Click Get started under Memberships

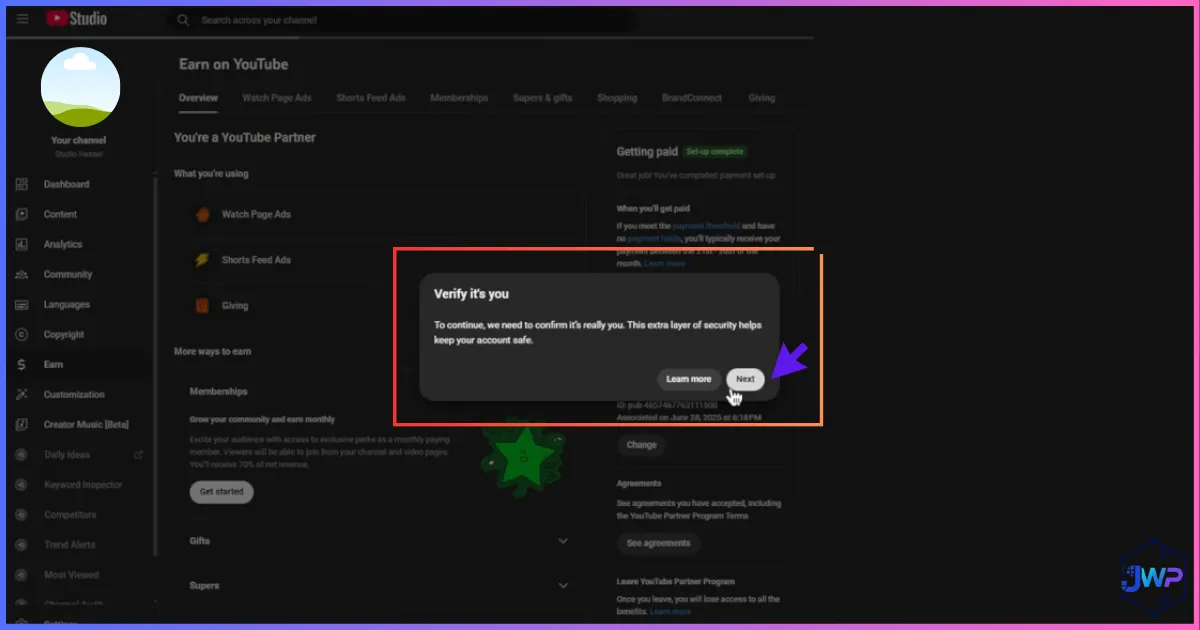click(x=221, y=492)
